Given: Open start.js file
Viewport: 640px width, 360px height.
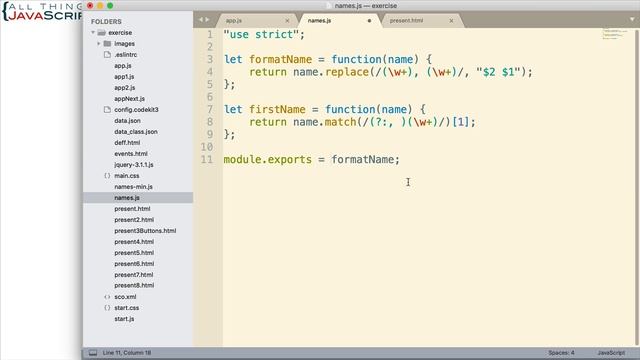Looking at the screenshot, I should (x=124, y=319).
